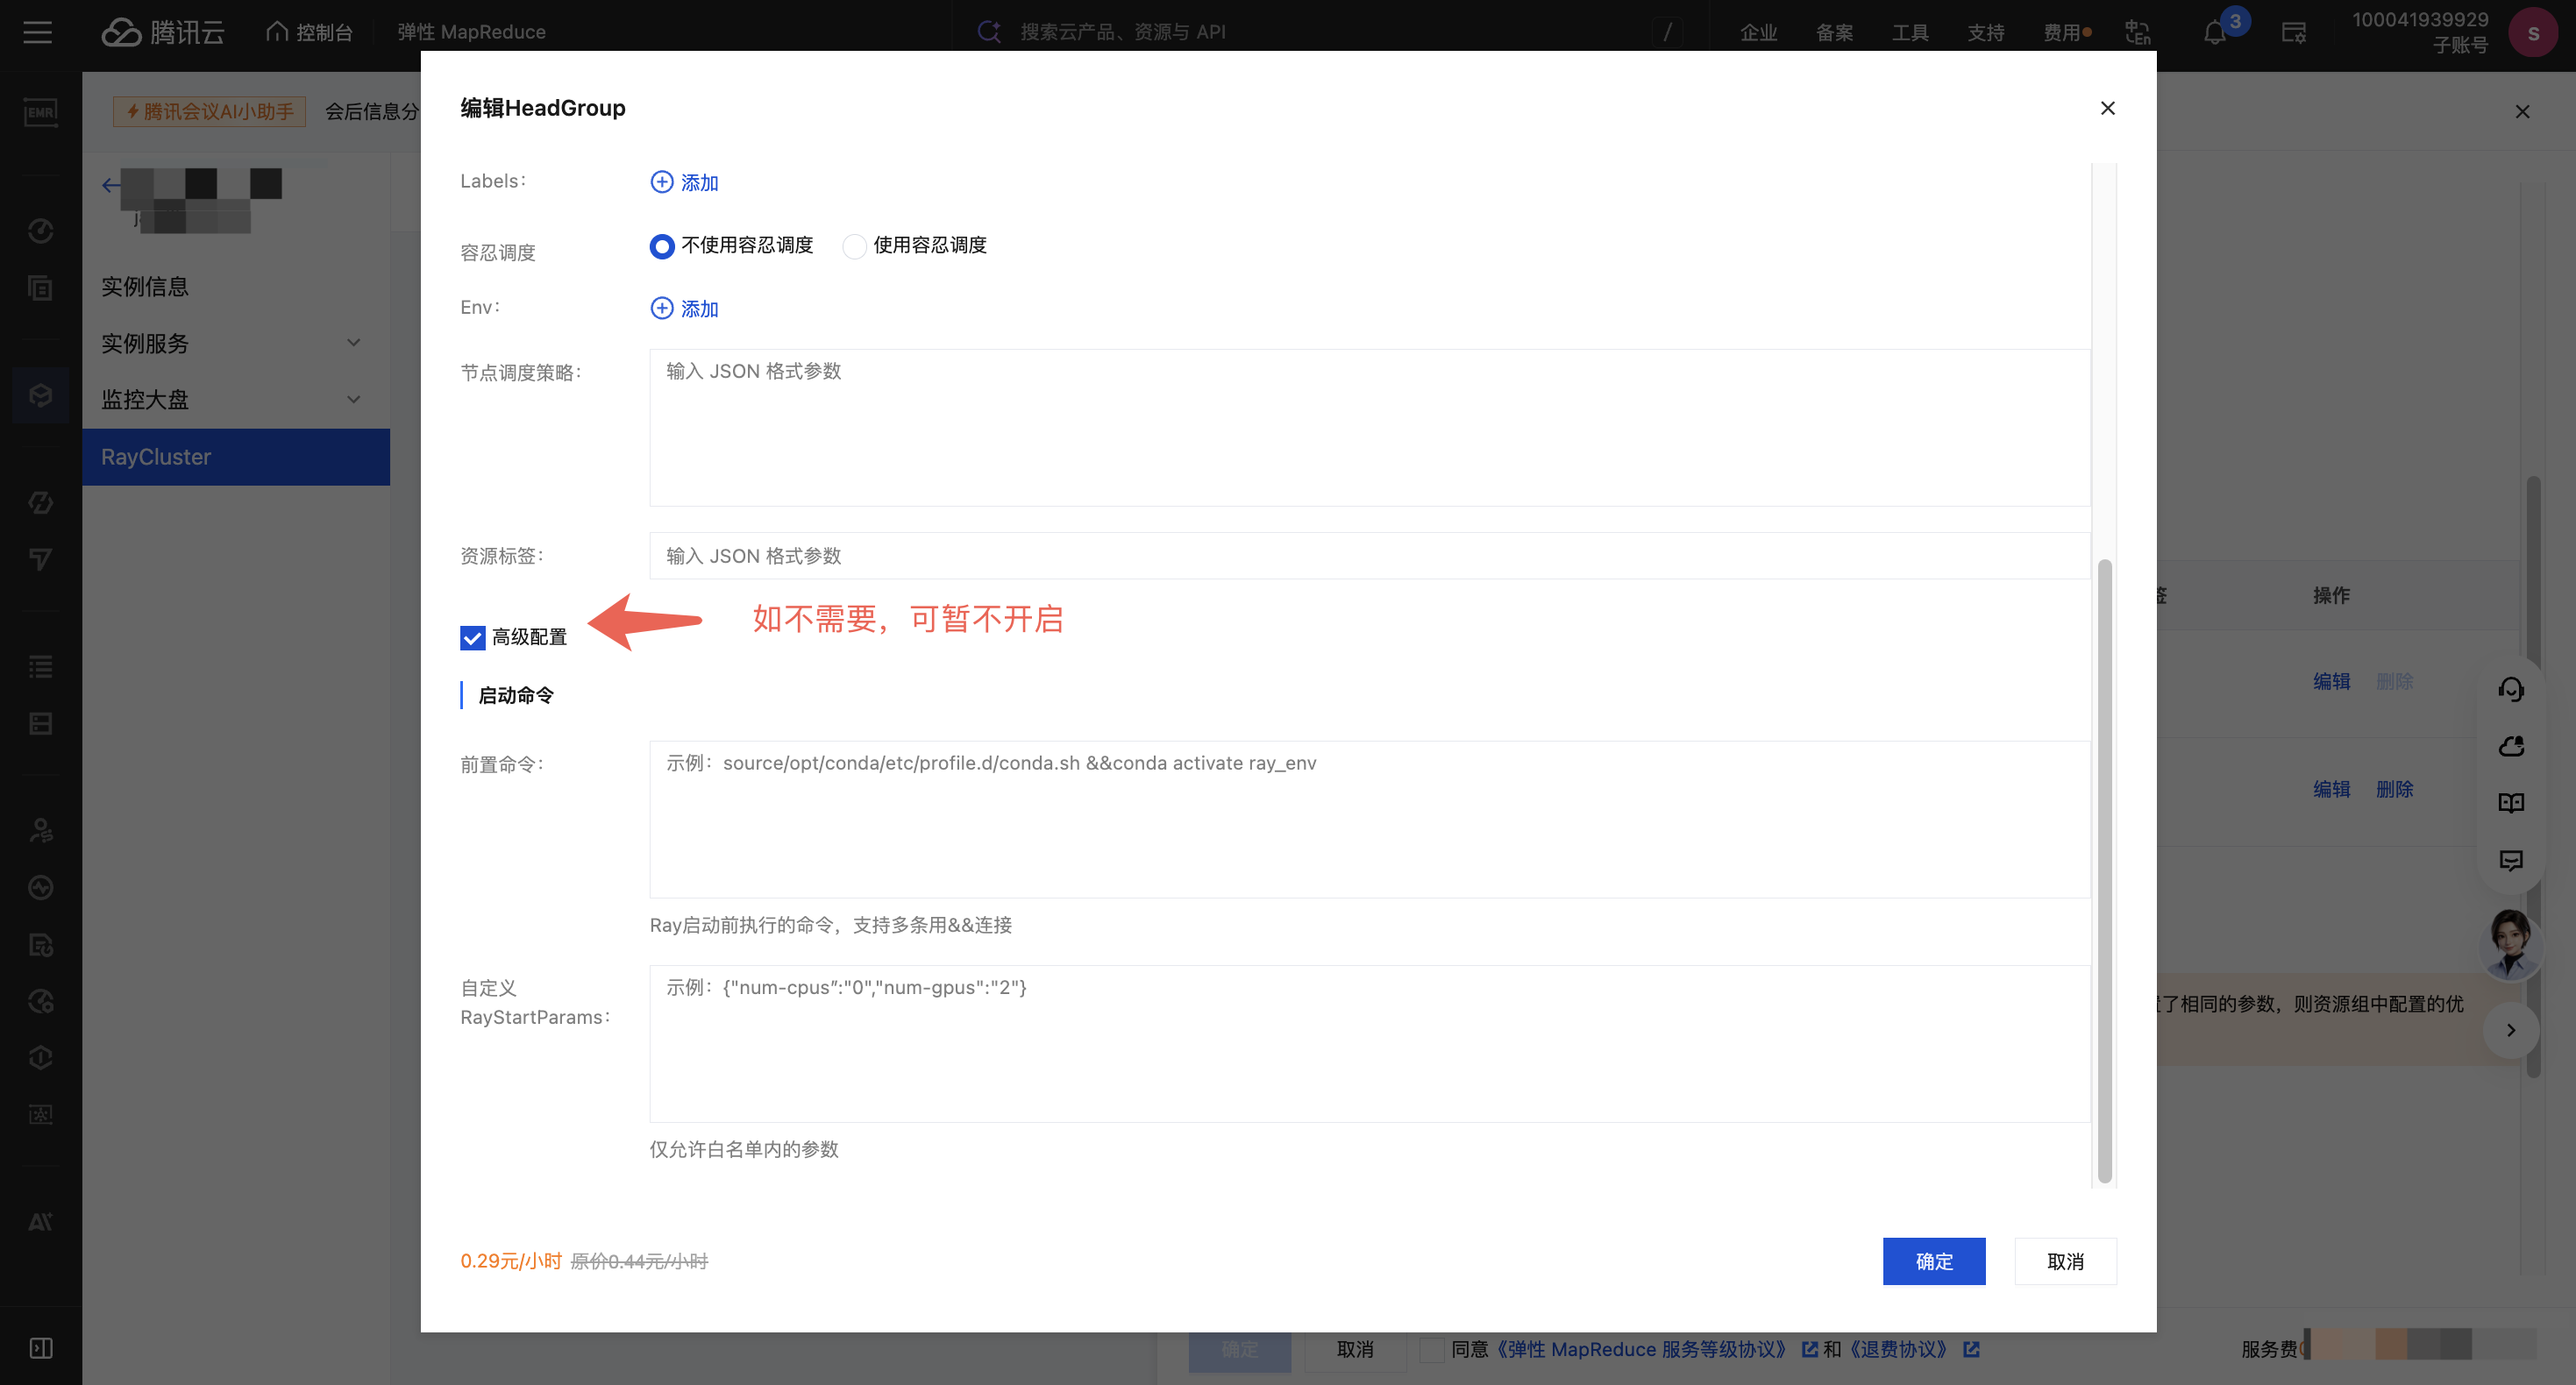This screenshot has width=2576, height=1385.
Task: Click the 资源标签 JSON input field
Action: pyautogui.click(x=1369, y=555)
